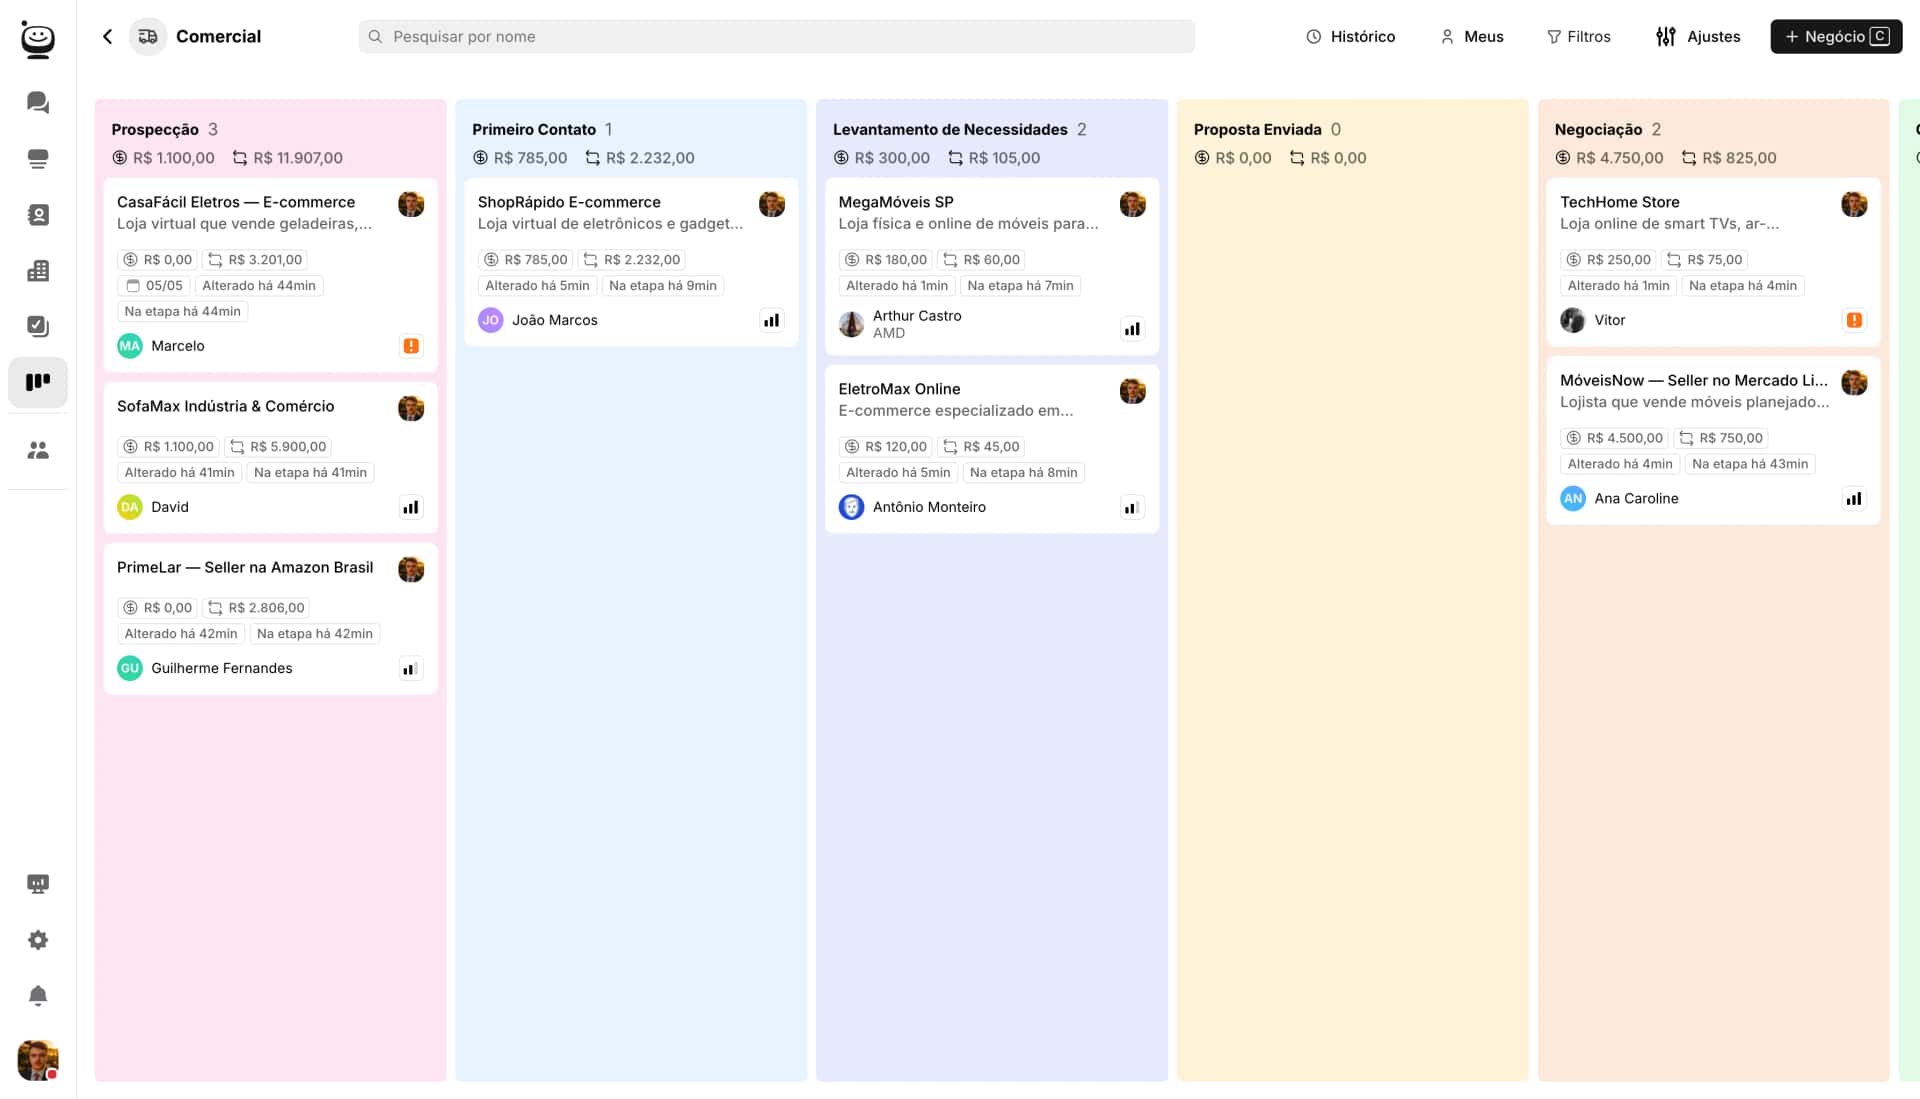The height and width of the screenshot is (1099, 1920).
Task: Click the Primeiro Contato column header
Action: [x=534, y=129]
